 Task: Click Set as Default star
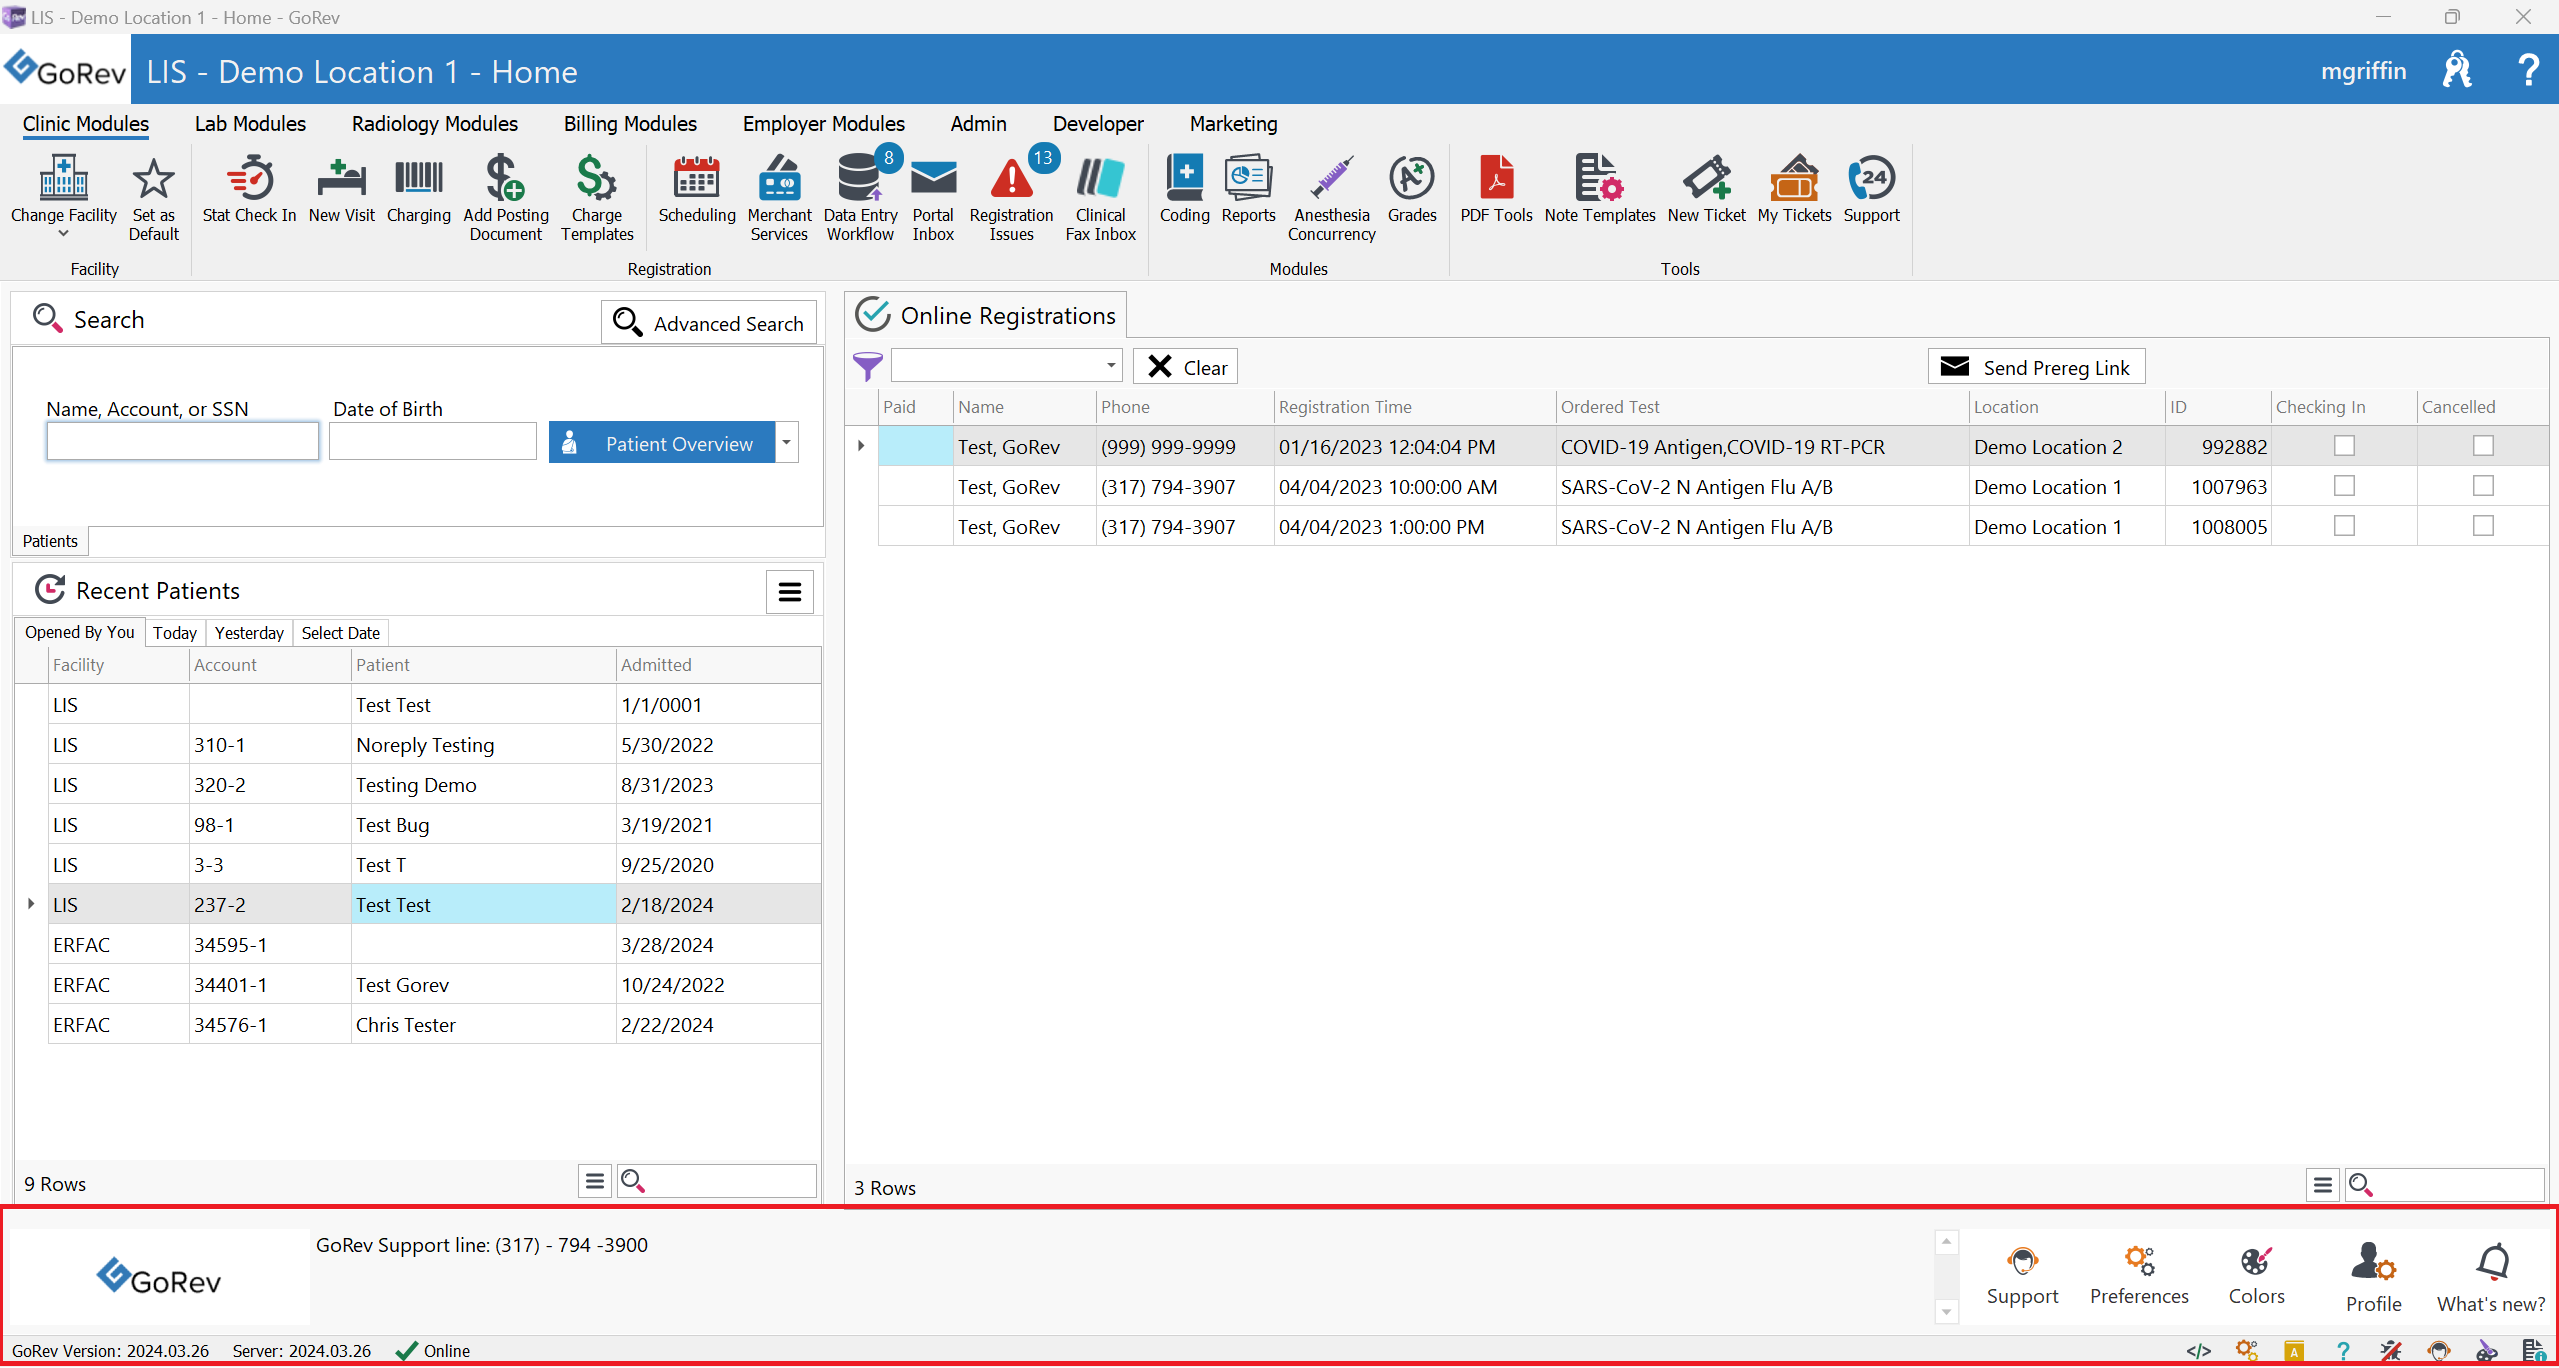(x=153, y=198)
